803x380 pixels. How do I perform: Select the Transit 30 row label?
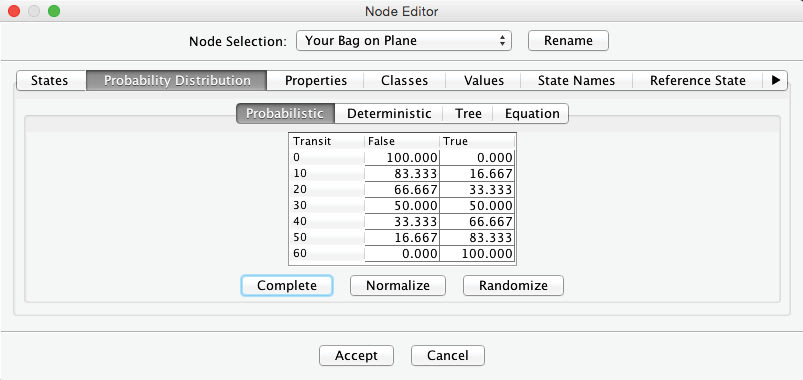click(x=327, y=205)
